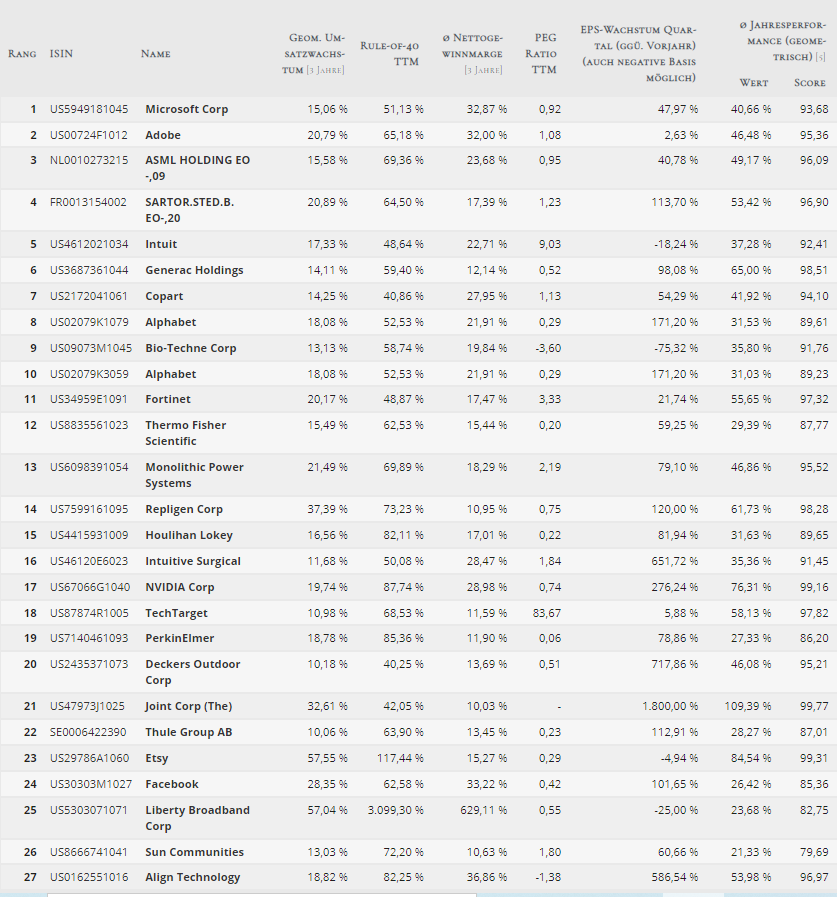Open the Facebook entry
Image resolution: width=837 pixels, height=897 pixels.
pyautogui.click(x=172, y=784)
